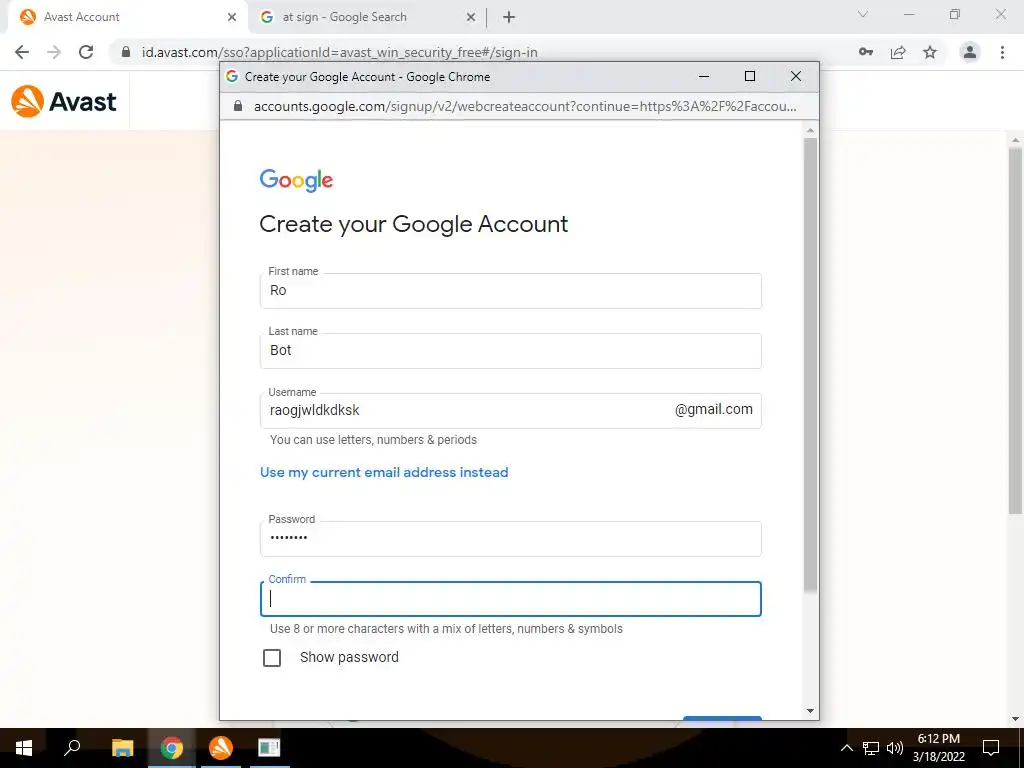Viewport: 1024px width, 768px height.
Task: Open a new tab with the plus button
Action: (x=509, y=17)
